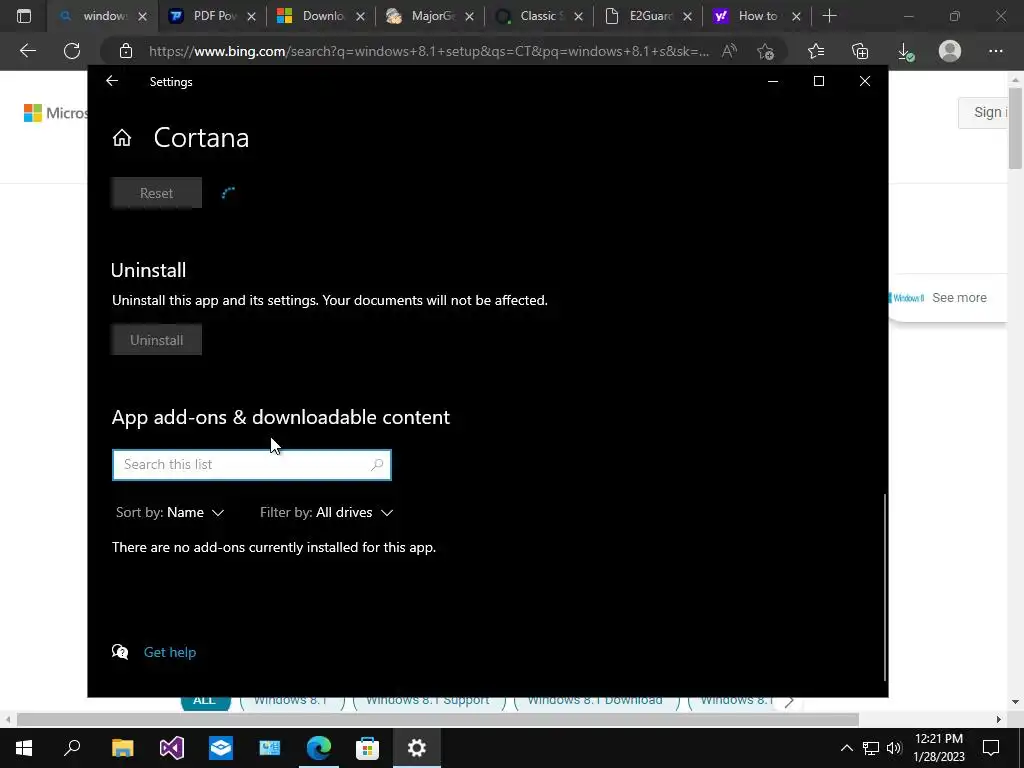
Task: Open taskbar Search
Action: [x=72, y=748]
